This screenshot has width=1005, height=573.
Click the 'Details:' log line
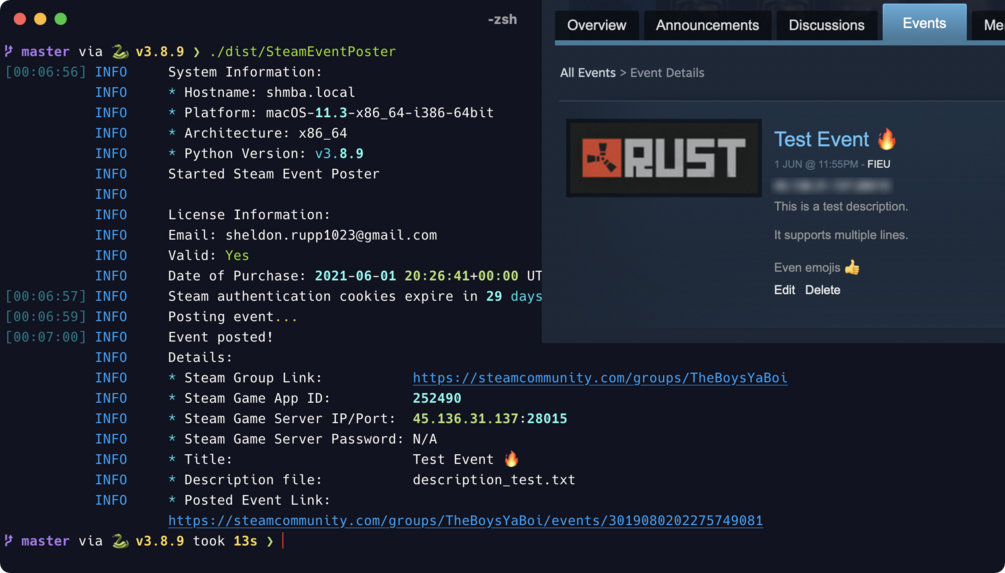[200, 358]
